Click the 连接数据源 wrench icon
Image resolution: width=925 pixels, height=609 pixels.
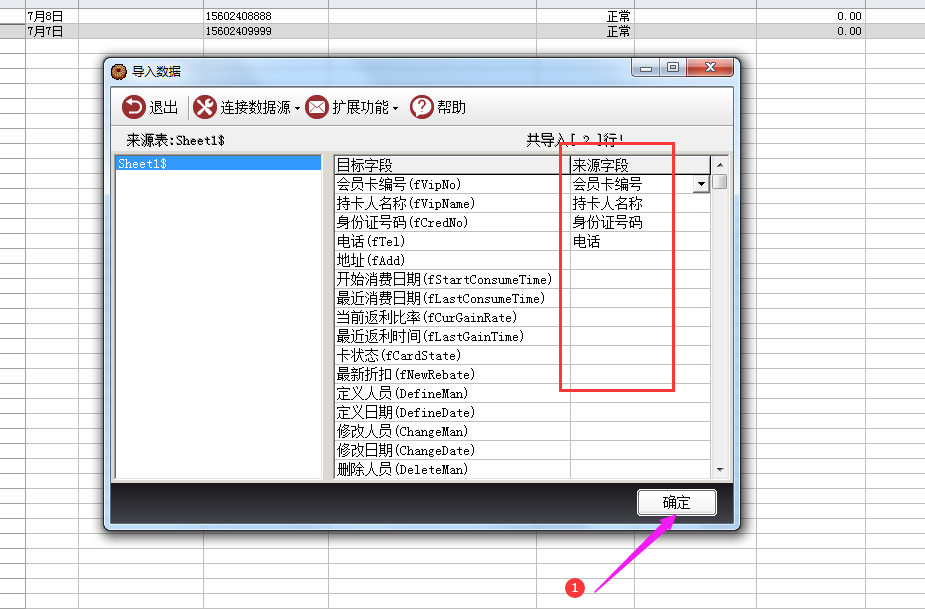tap(205, 107)
